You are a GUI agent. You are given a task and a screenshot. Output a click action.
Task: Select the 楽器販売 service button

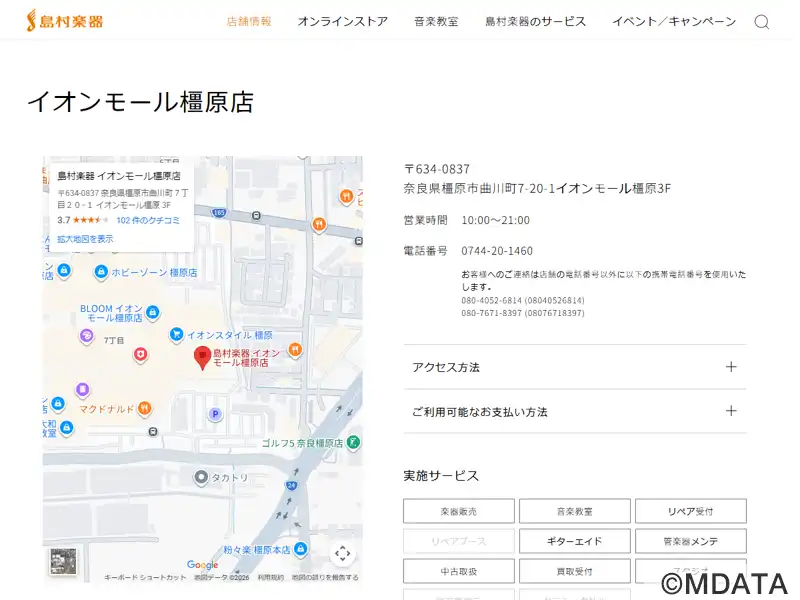point(458,511)
